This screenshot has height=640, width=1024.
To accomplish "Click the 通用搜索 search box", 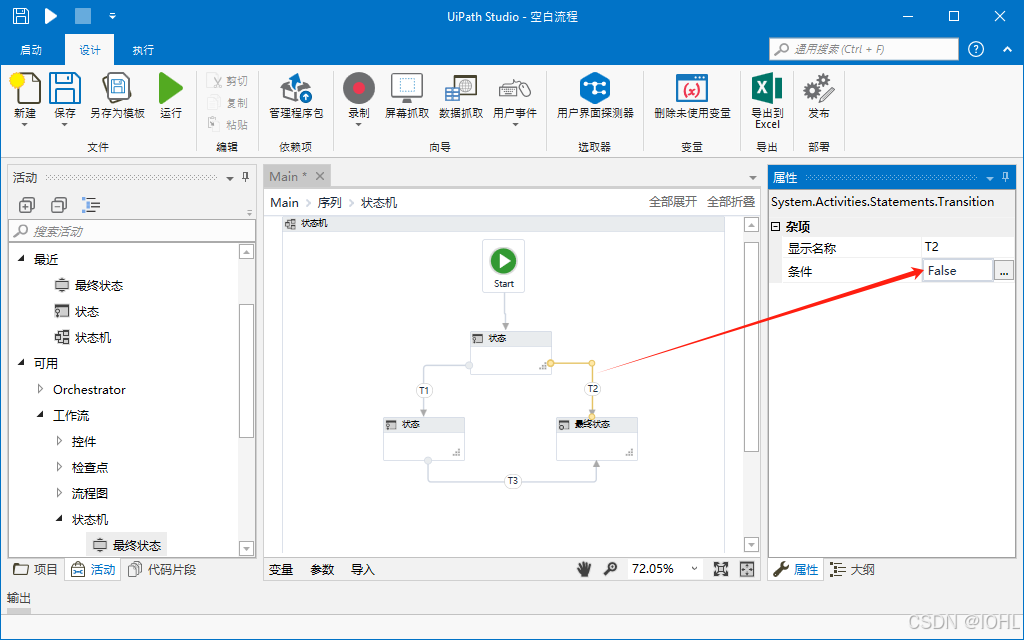I will (x=863, y=49).
